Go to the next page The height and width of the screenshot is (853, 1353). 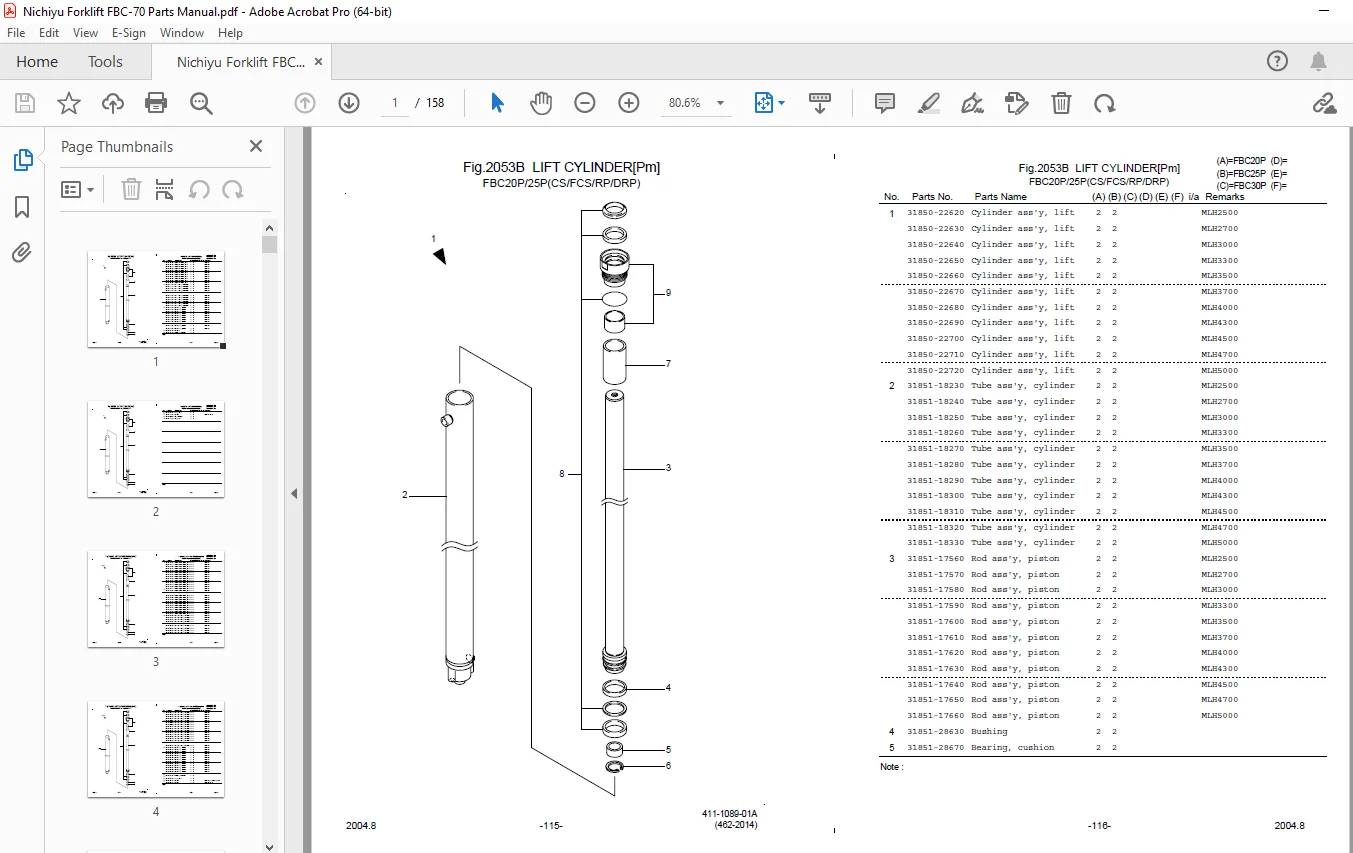click(349, 103)
